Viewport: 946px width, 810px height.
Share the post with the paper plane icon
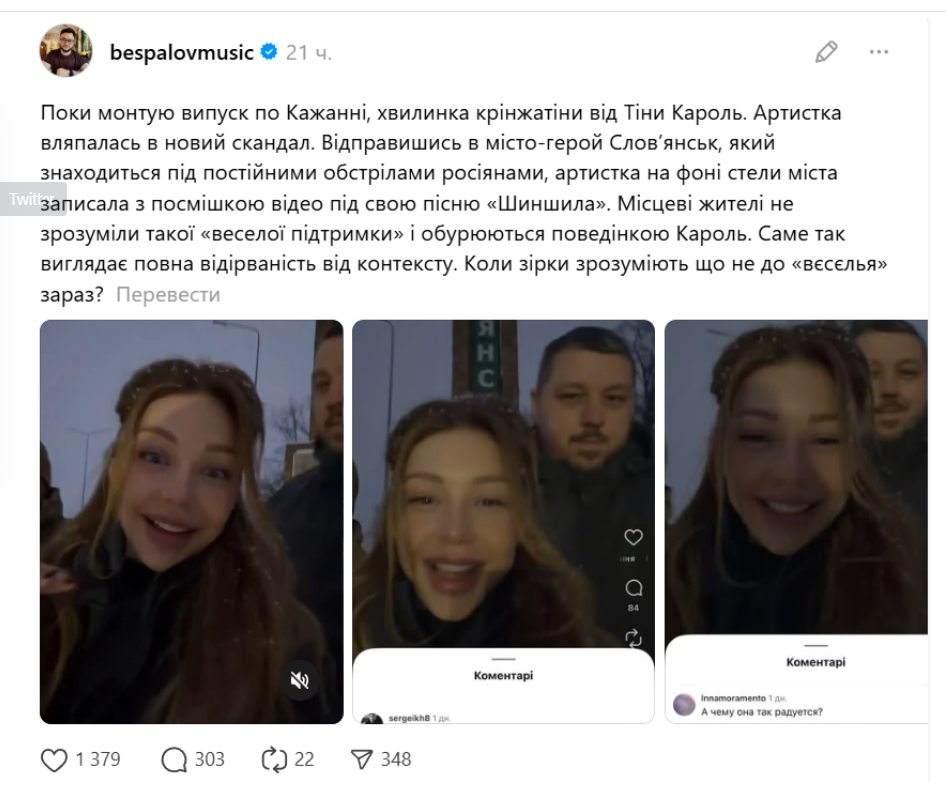(x=361, y=759)
